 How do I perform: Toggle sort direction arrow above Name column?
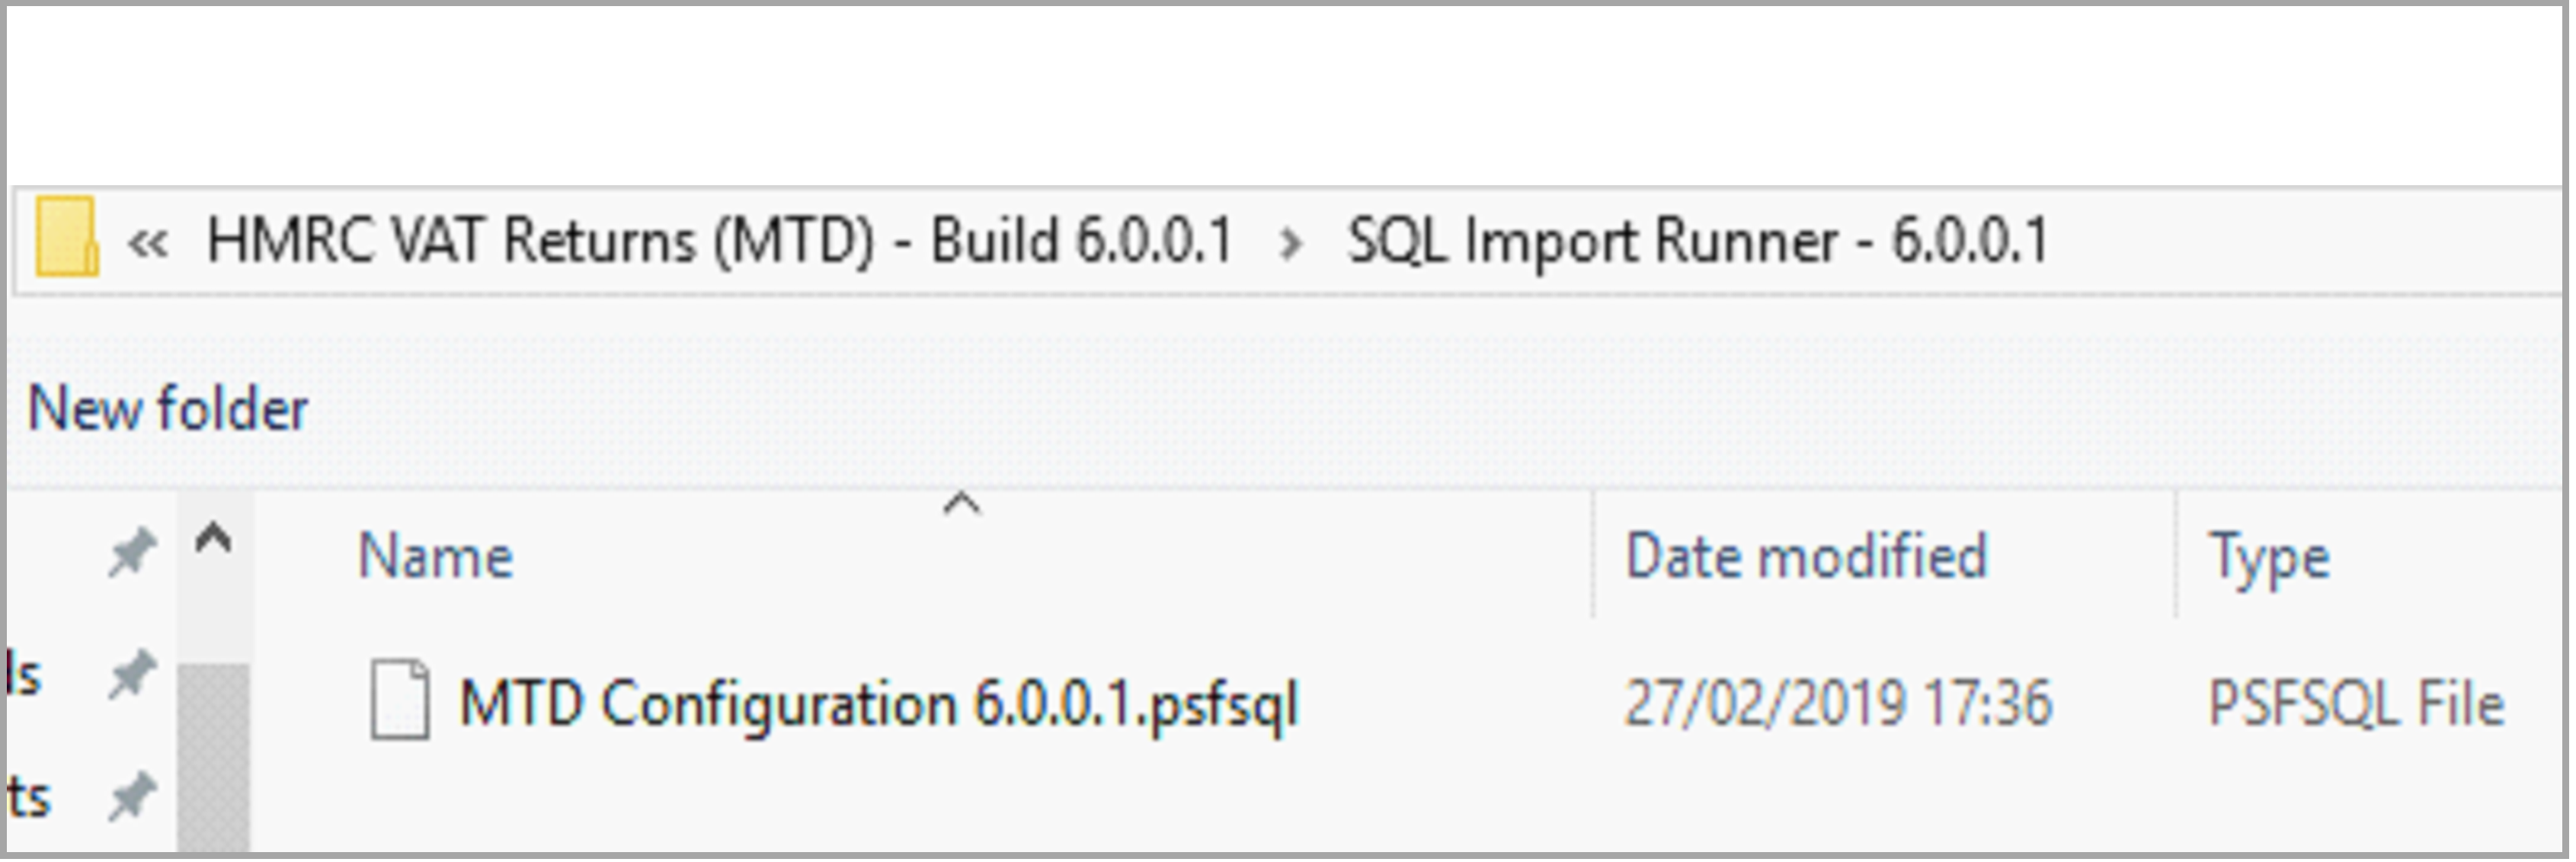(x=961, y=505)
